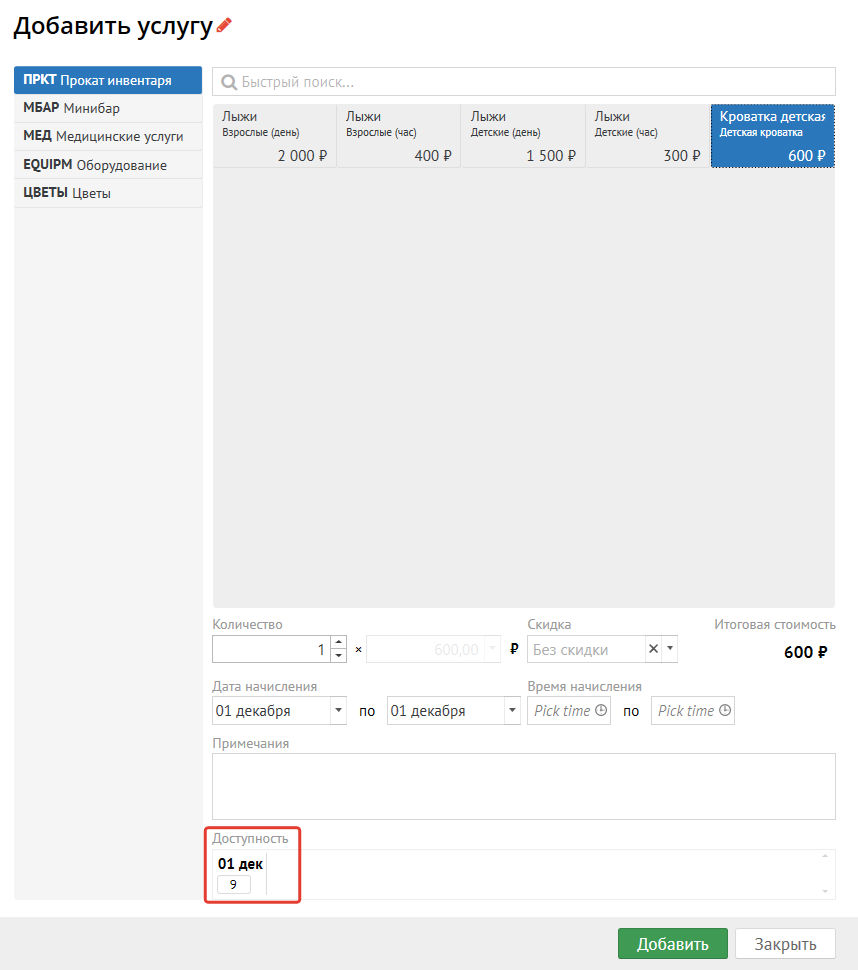
Task: Choose Лыжи Взрослые (час) 400 ₽ tile
Action: (399, 136)
